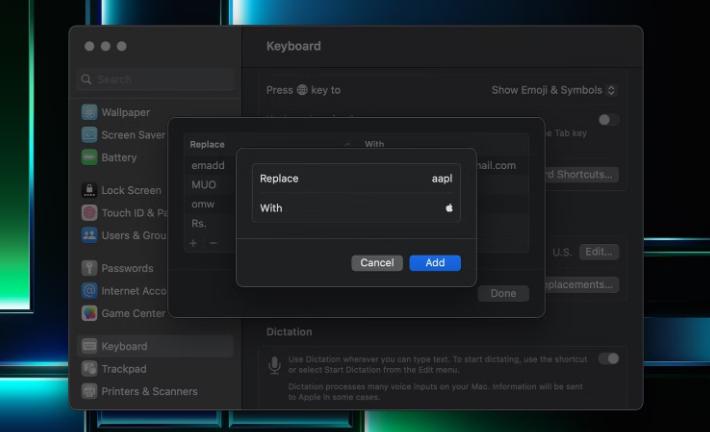This screenshot has height=432, width=710.
Task: Remove replacement with minus button
Action: tap(213, 243)
